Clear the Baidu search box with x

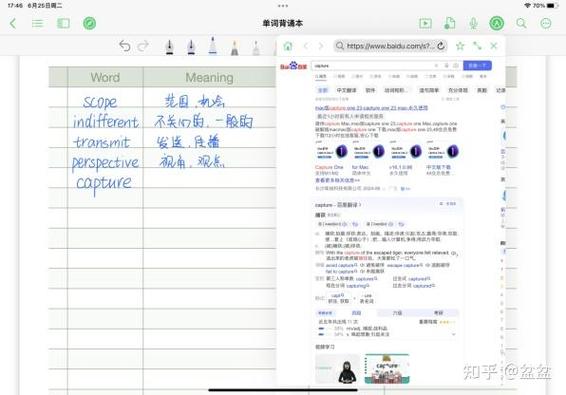[x=436, y=66]
